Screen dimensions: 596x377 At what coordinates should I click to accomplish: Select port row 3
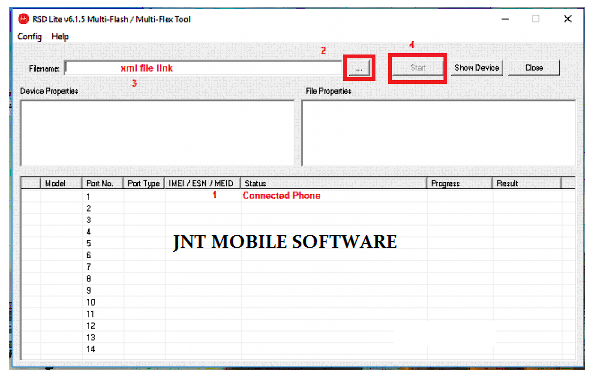(298, 220)
